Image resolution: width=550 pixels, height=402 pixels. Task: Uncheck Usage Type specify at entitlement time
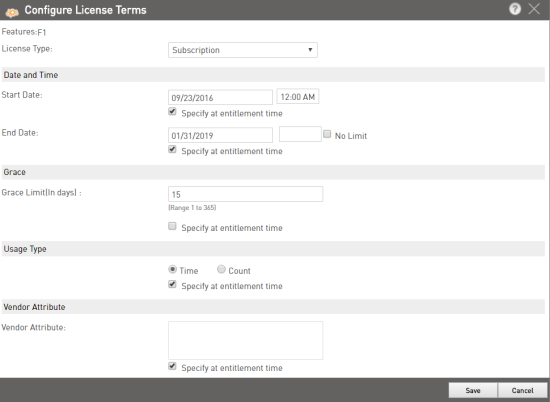pyautogui.click(x=172, y=284)
